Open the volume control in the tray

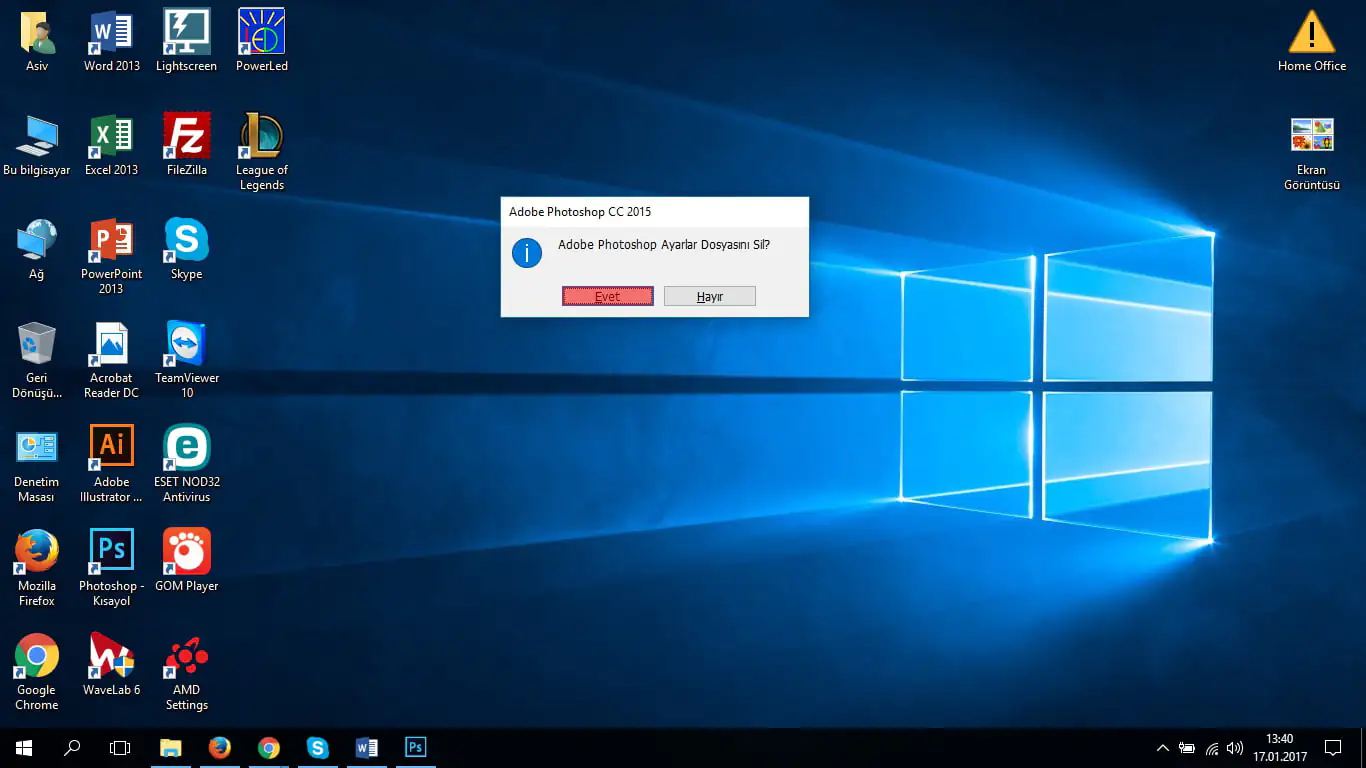click(x=1235, y=747)
